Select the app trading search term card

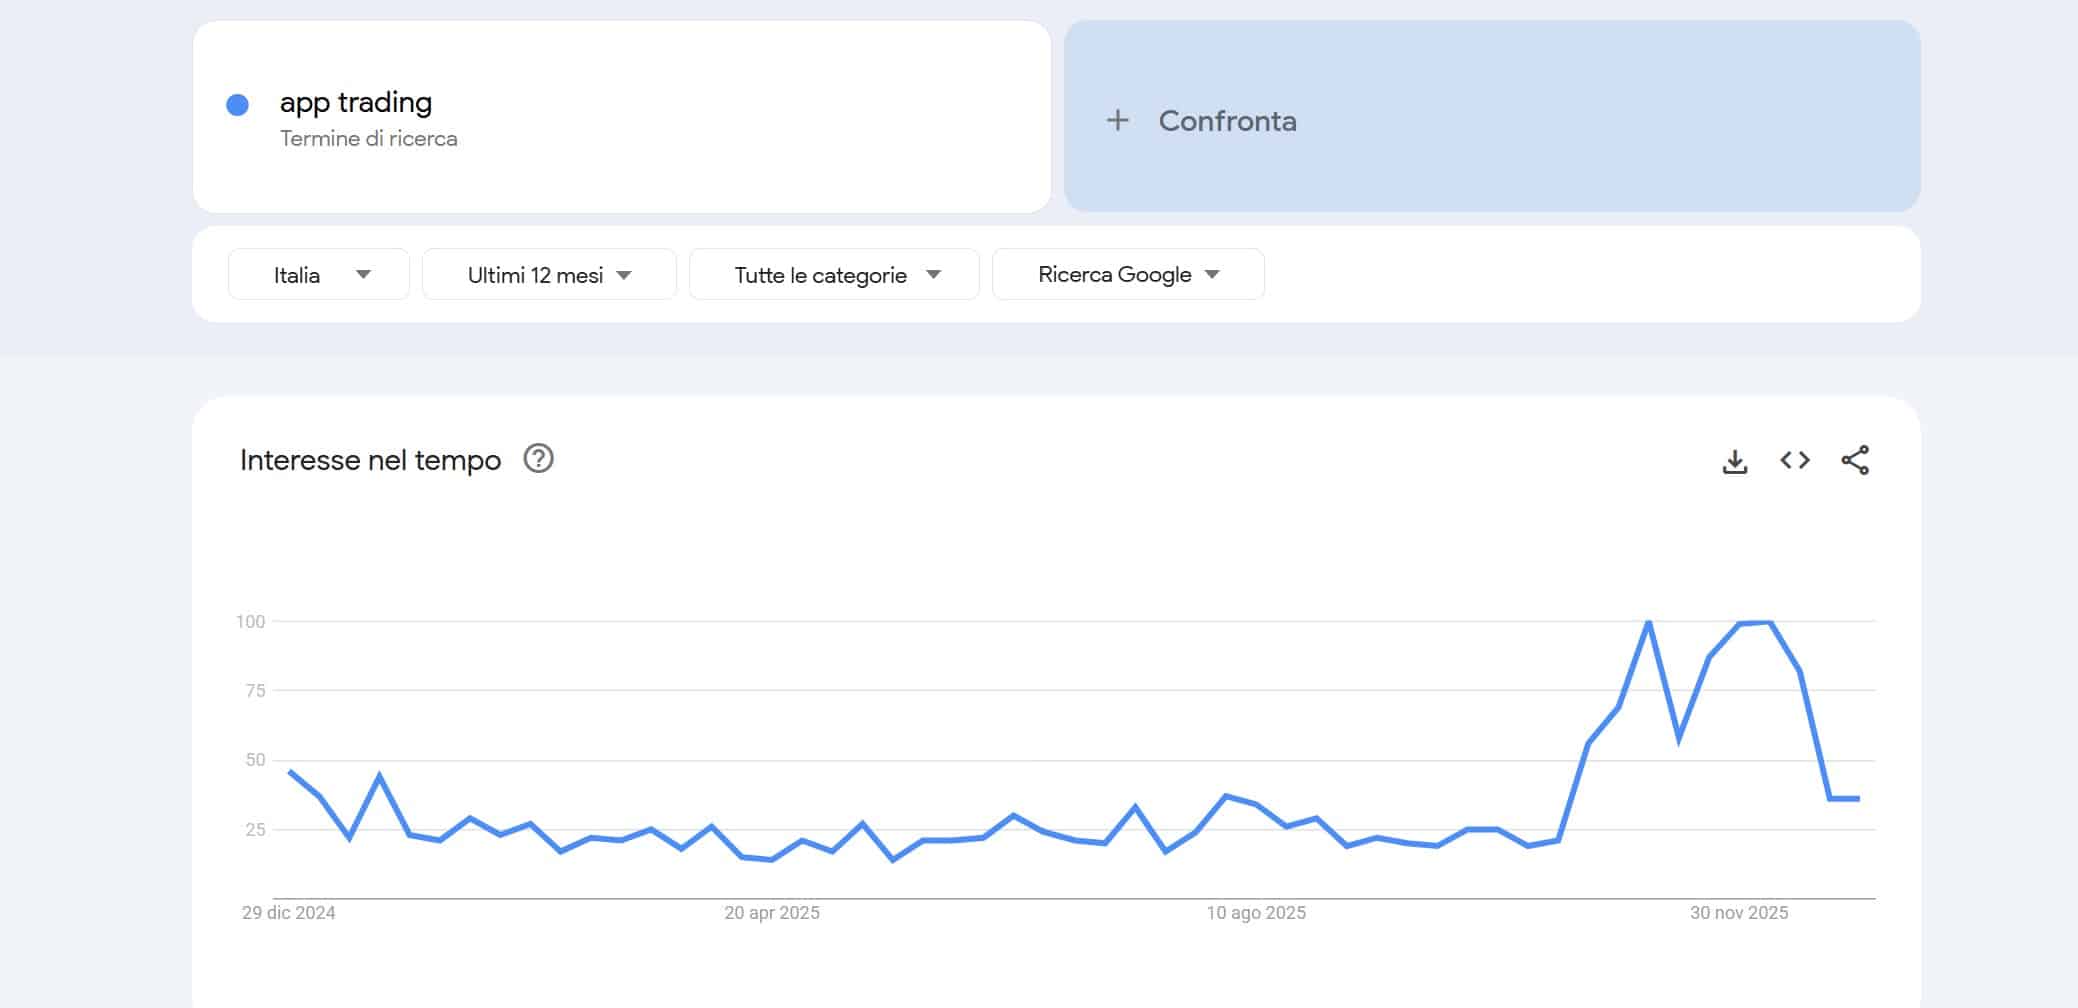tap(620, 117)
